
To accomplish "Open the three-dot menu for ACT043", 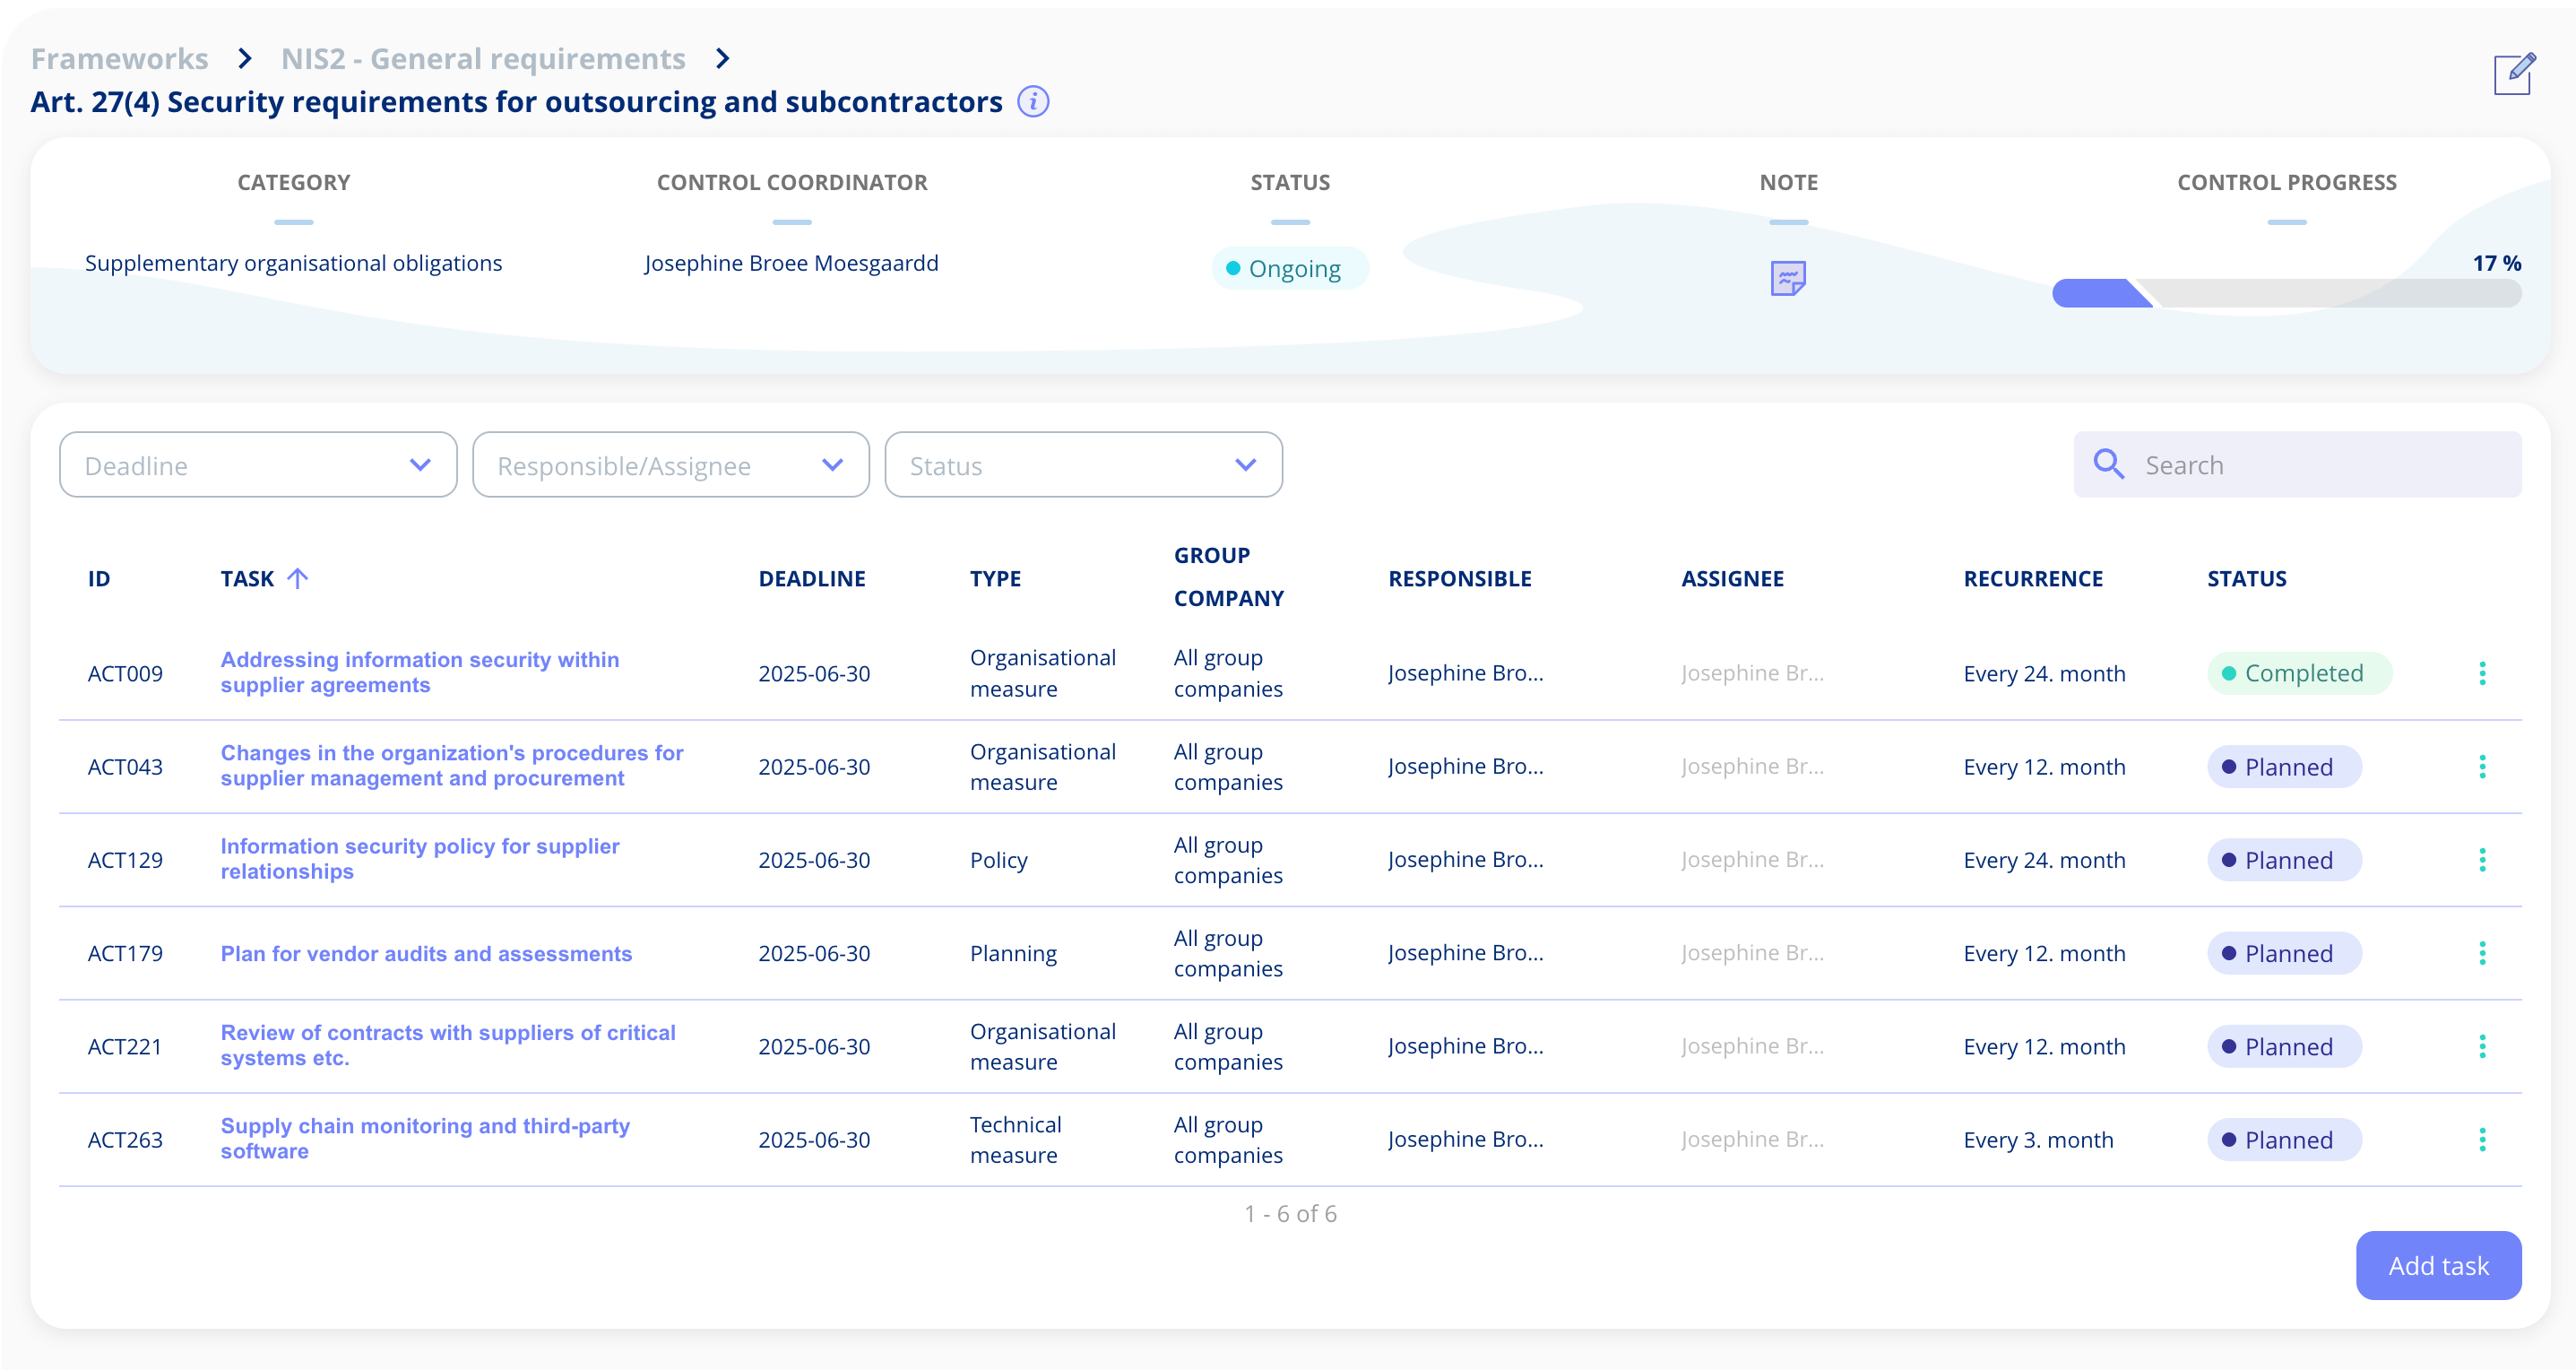I will click(x=2482, y=767).
